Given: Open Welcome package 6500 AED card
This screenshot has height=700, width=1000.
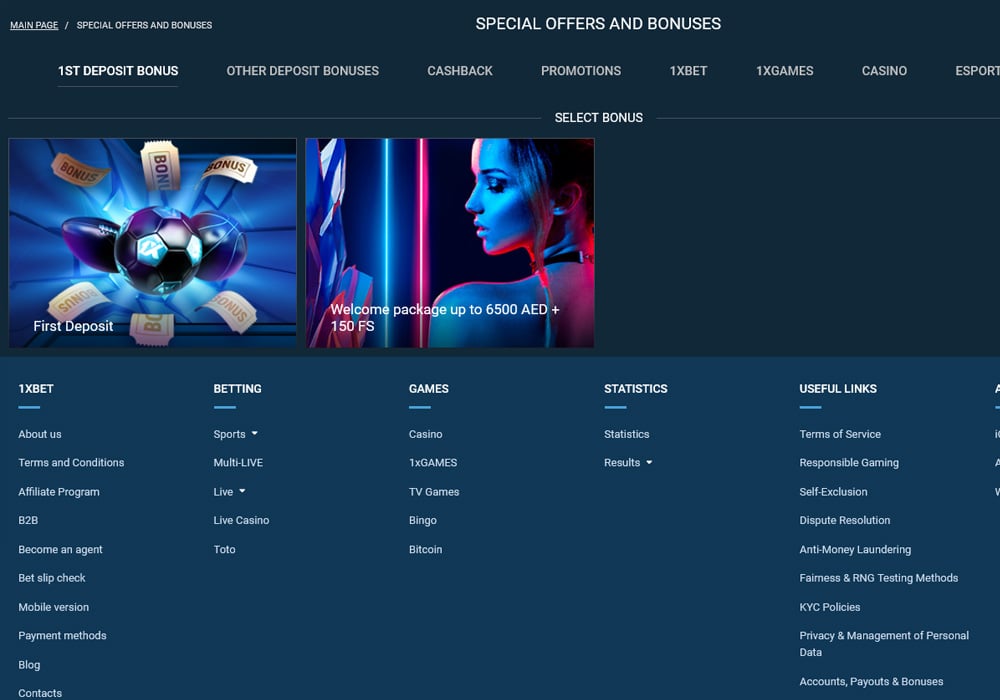Looking at the screenshot, I should coord(450,243).
